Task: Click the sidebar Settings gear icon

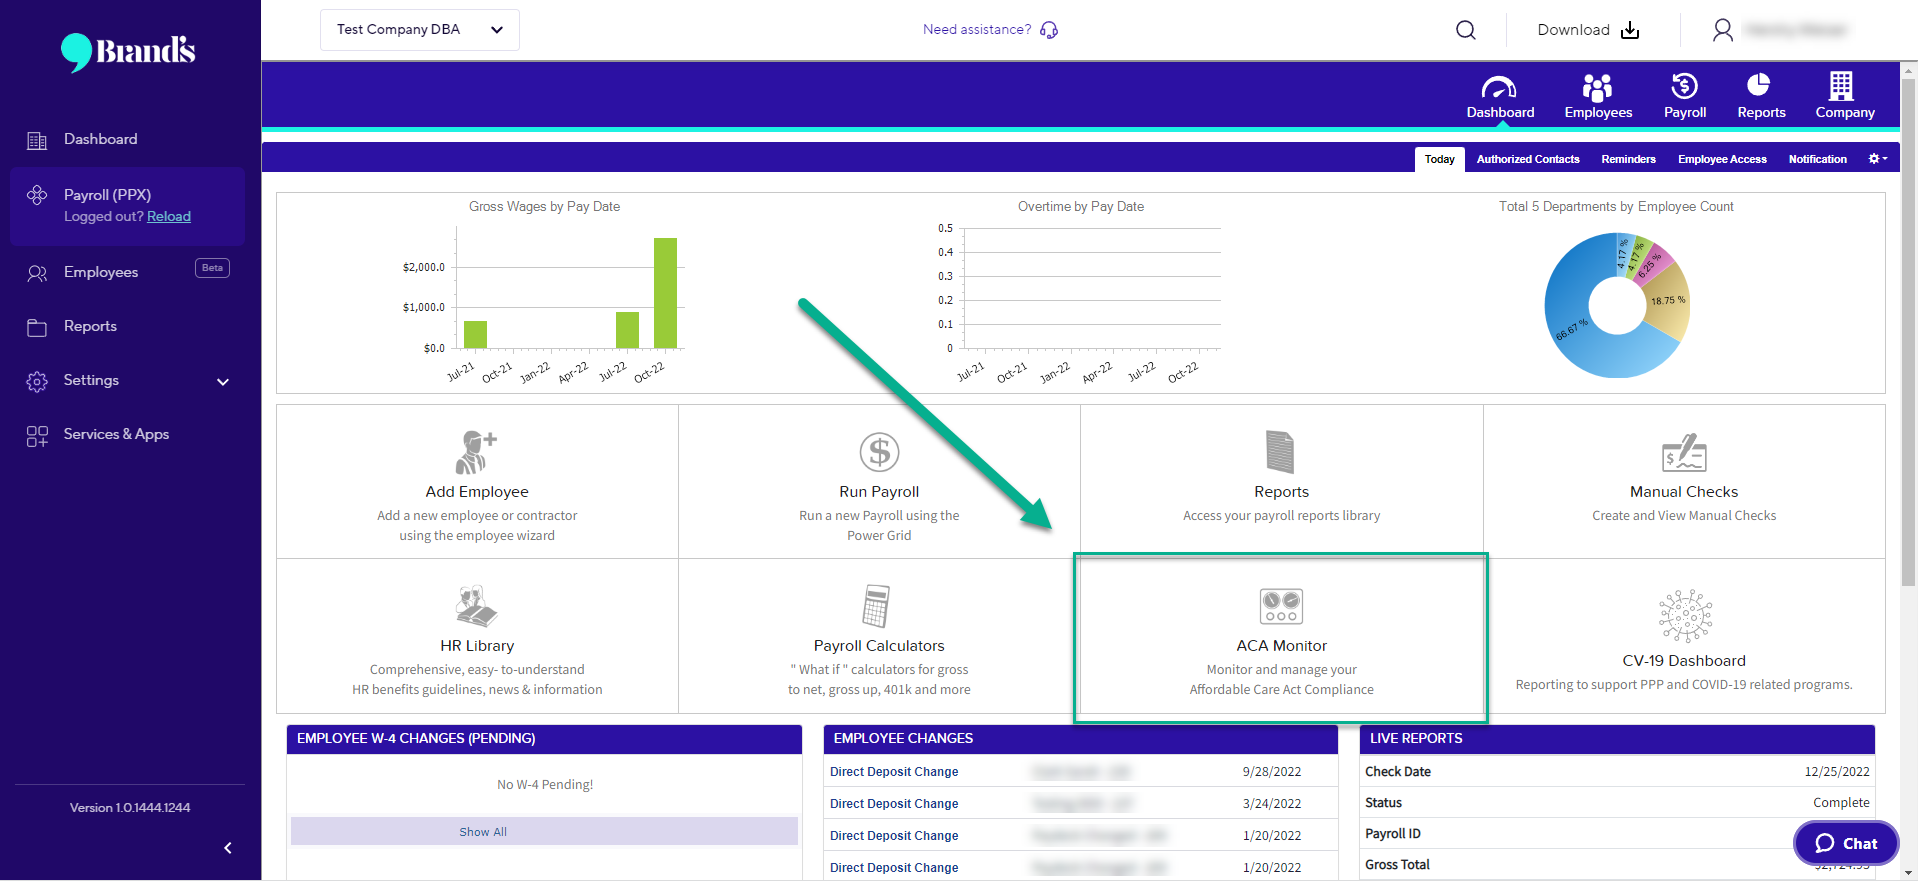Action: (x=37, y=381)
